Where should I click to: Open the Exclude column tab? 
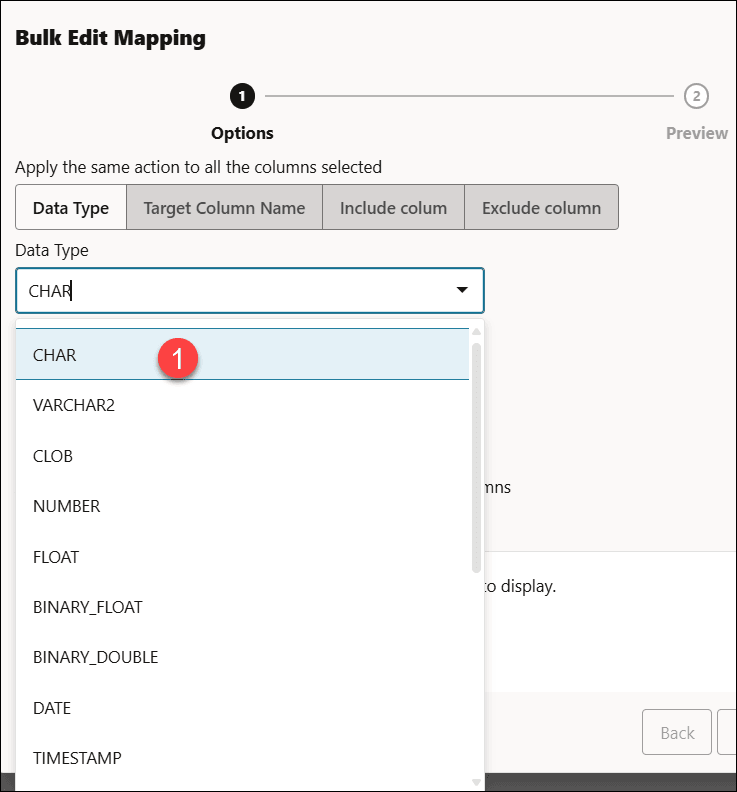541,208
